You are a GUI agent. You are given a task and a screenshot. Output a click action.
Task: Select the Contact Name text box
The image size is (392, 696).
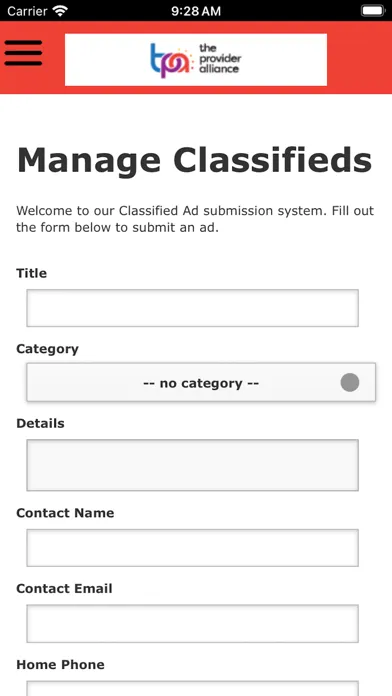coord(193,548)
